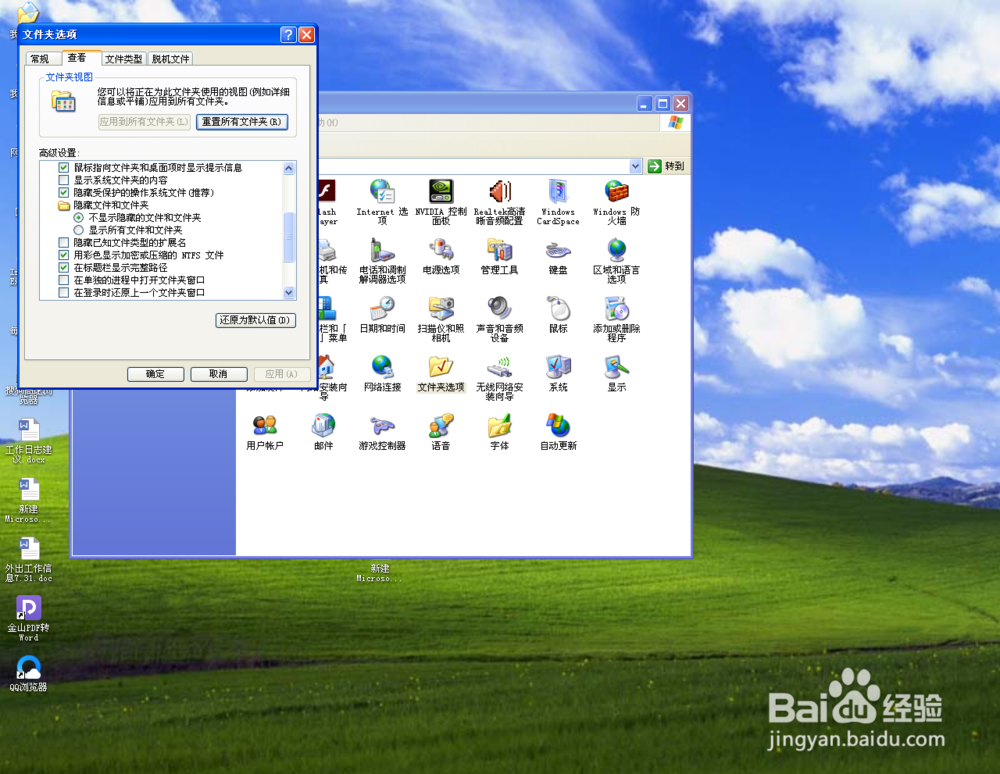Click the advanced settings scrollbar thumb
This screenshot has height=774, width=1000.
(x=289, y=237)
